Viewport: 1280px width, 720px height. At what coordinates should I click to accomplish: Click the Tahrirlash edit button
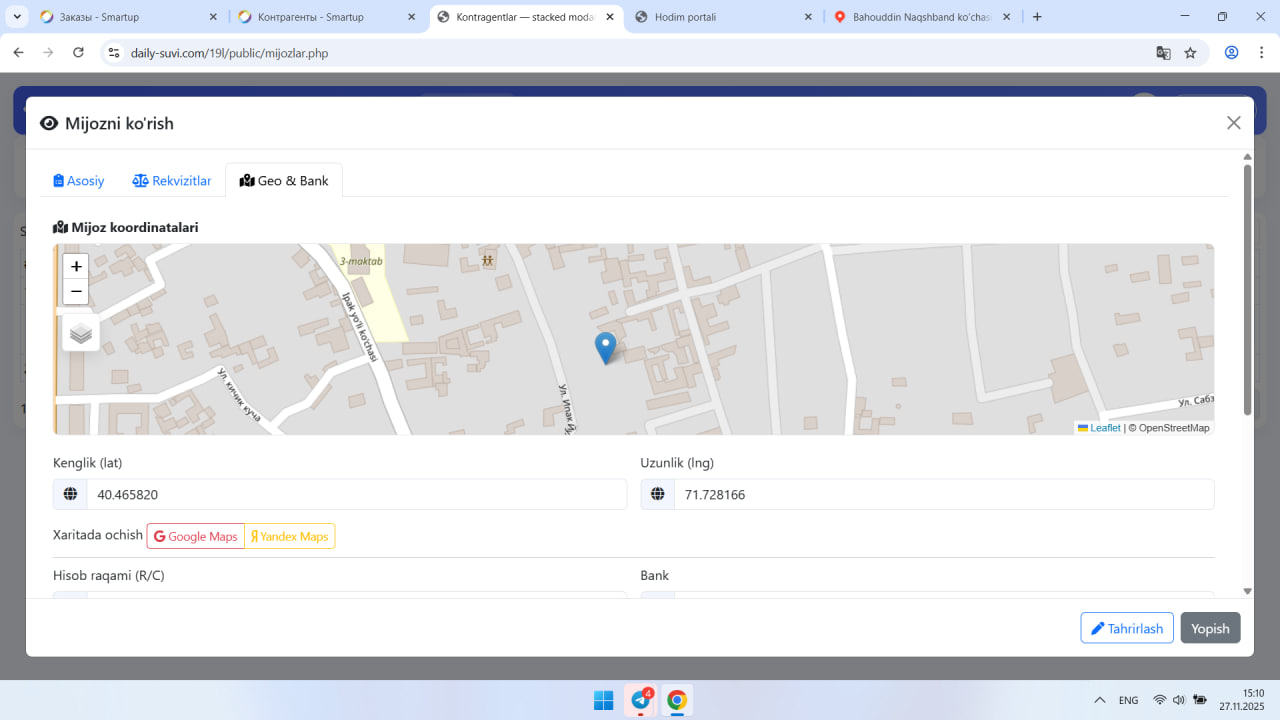pos(1126,628)
